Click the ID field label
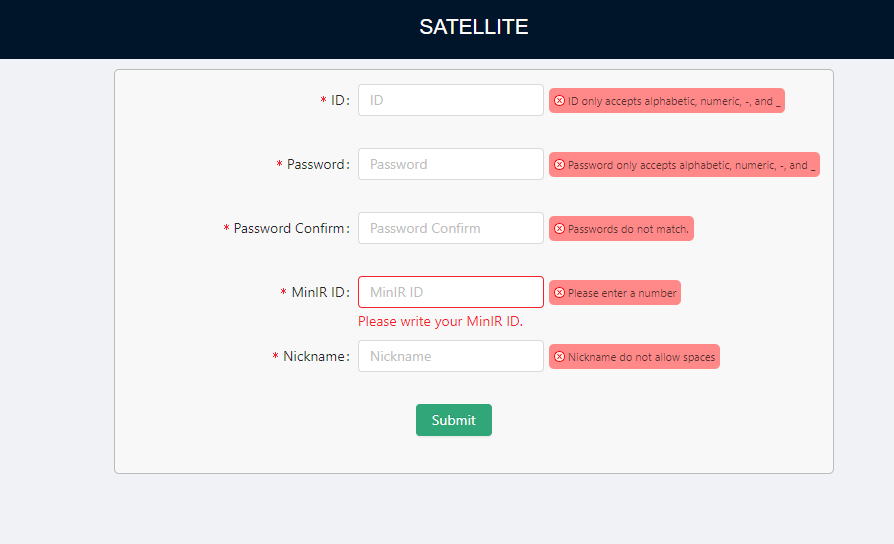Viewport: 894px width, 544px height. 340,100
